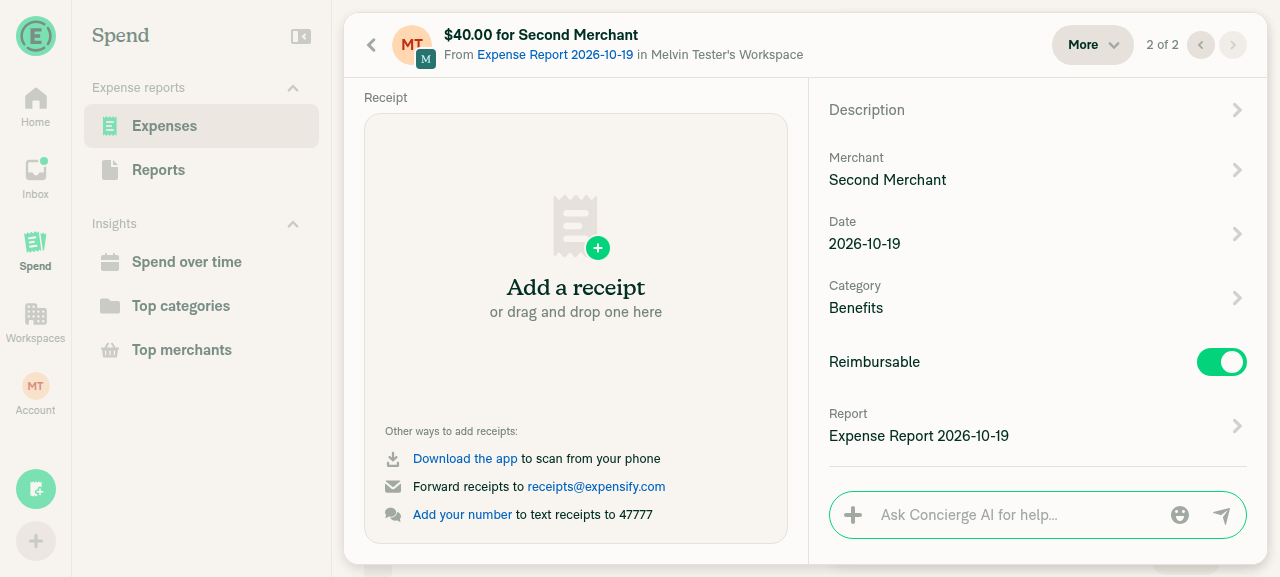Toggle the Reimbursable switch
This screenshot has width=1280, height=577.
pyautogui.click(x=1222, y=362)
